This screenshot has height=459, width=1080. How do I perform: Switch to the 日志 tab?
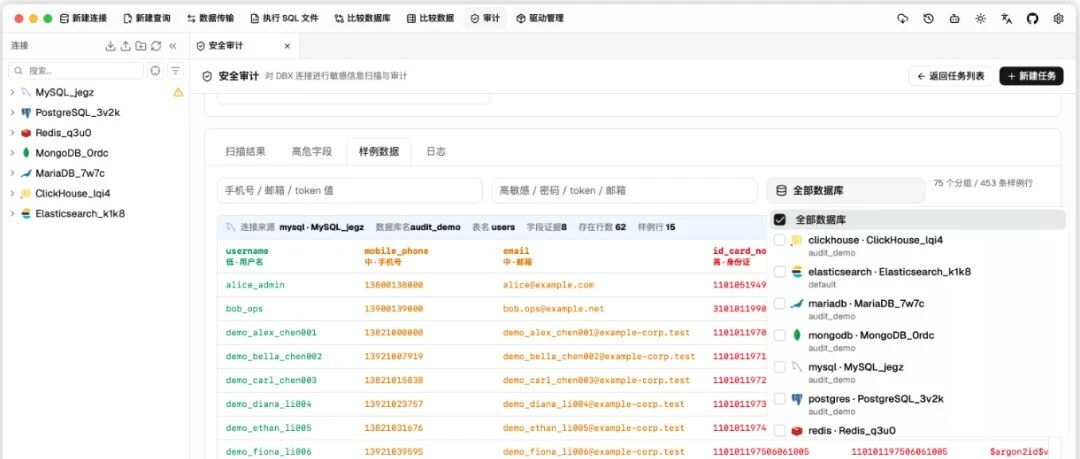(435, 152)
